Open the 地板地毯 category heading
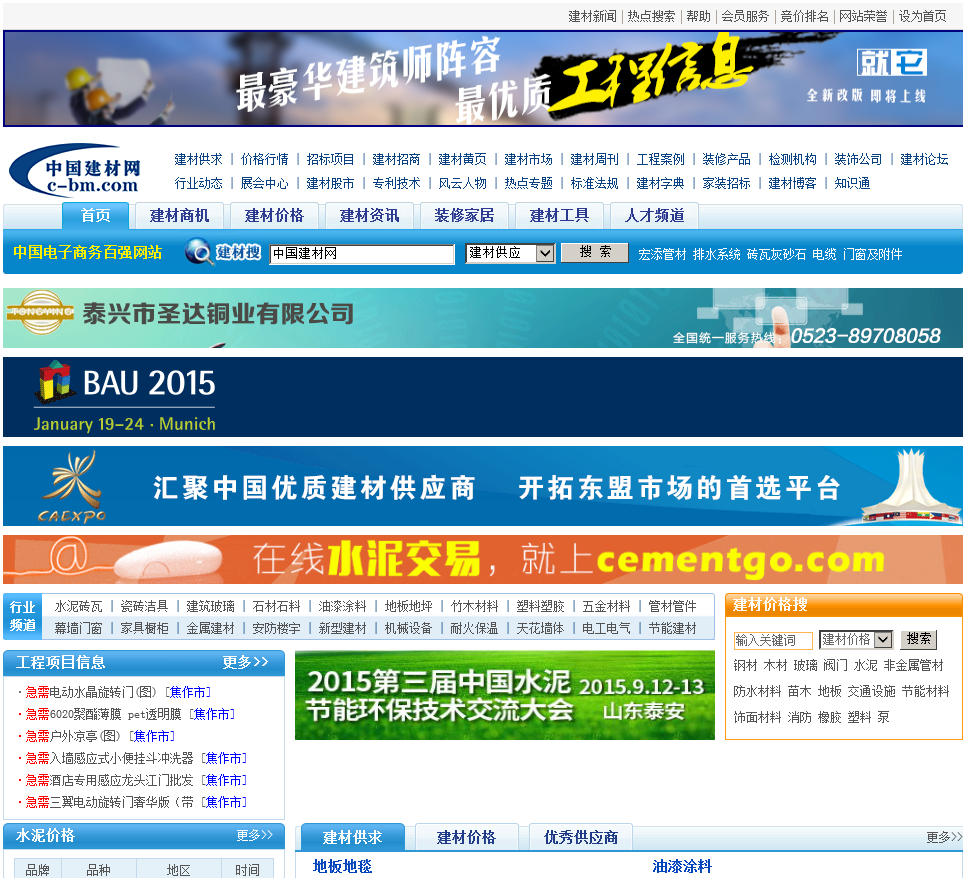The height and width of the screenshot is (878, 966). 342,866
